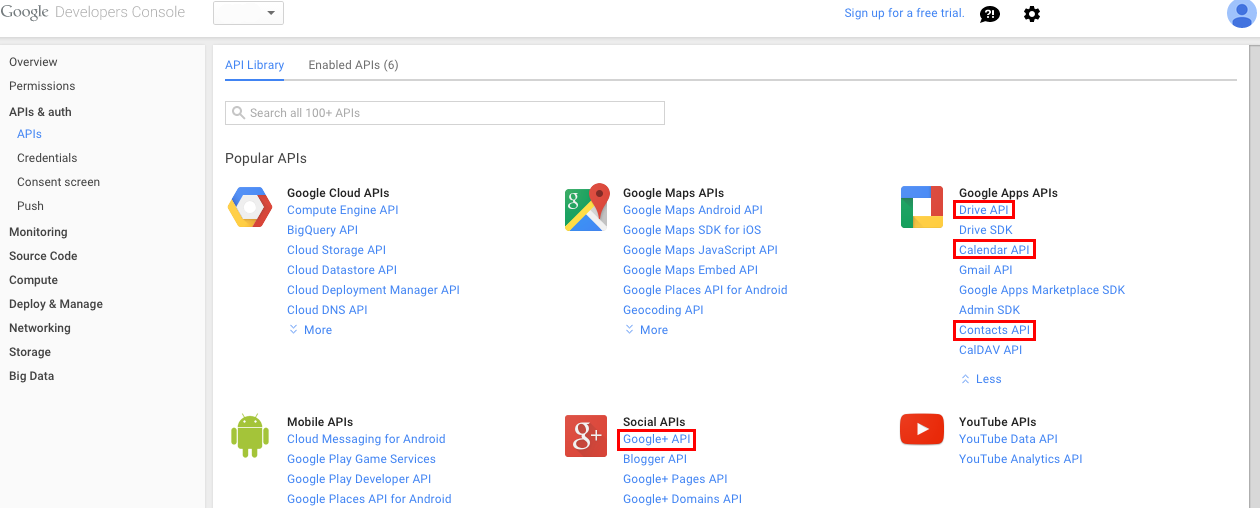Open the project selector dropdown
This screenshot has height=508, width=1260.
[248, 13]
